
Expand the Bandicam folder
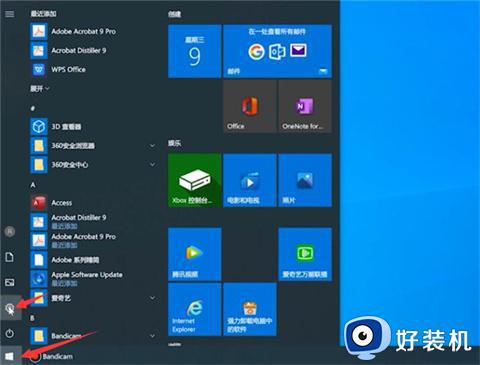point(152,336)
